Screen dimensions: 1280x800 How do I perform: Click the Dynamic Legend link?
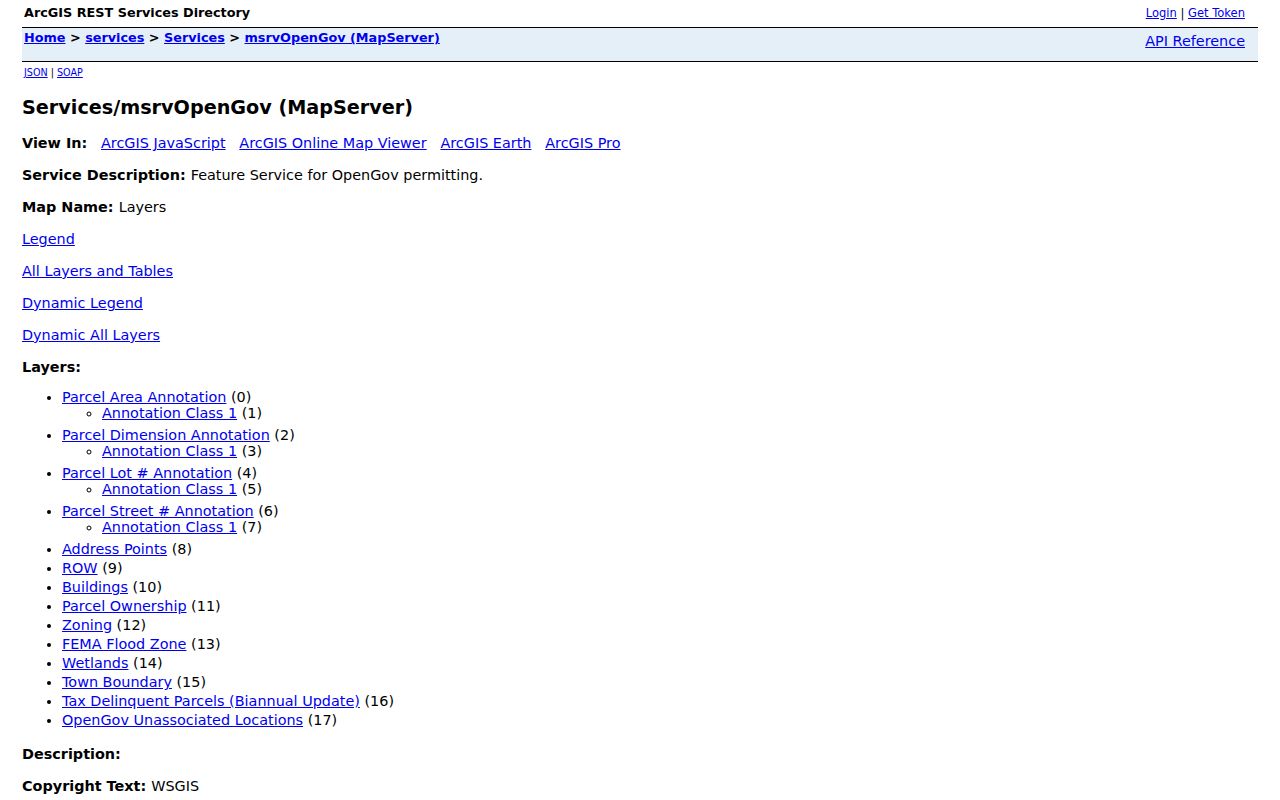[82, 303]
